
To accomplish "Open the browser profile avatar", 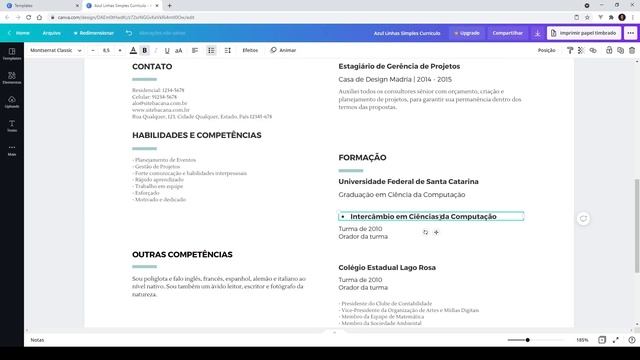I will pos(622,17).
